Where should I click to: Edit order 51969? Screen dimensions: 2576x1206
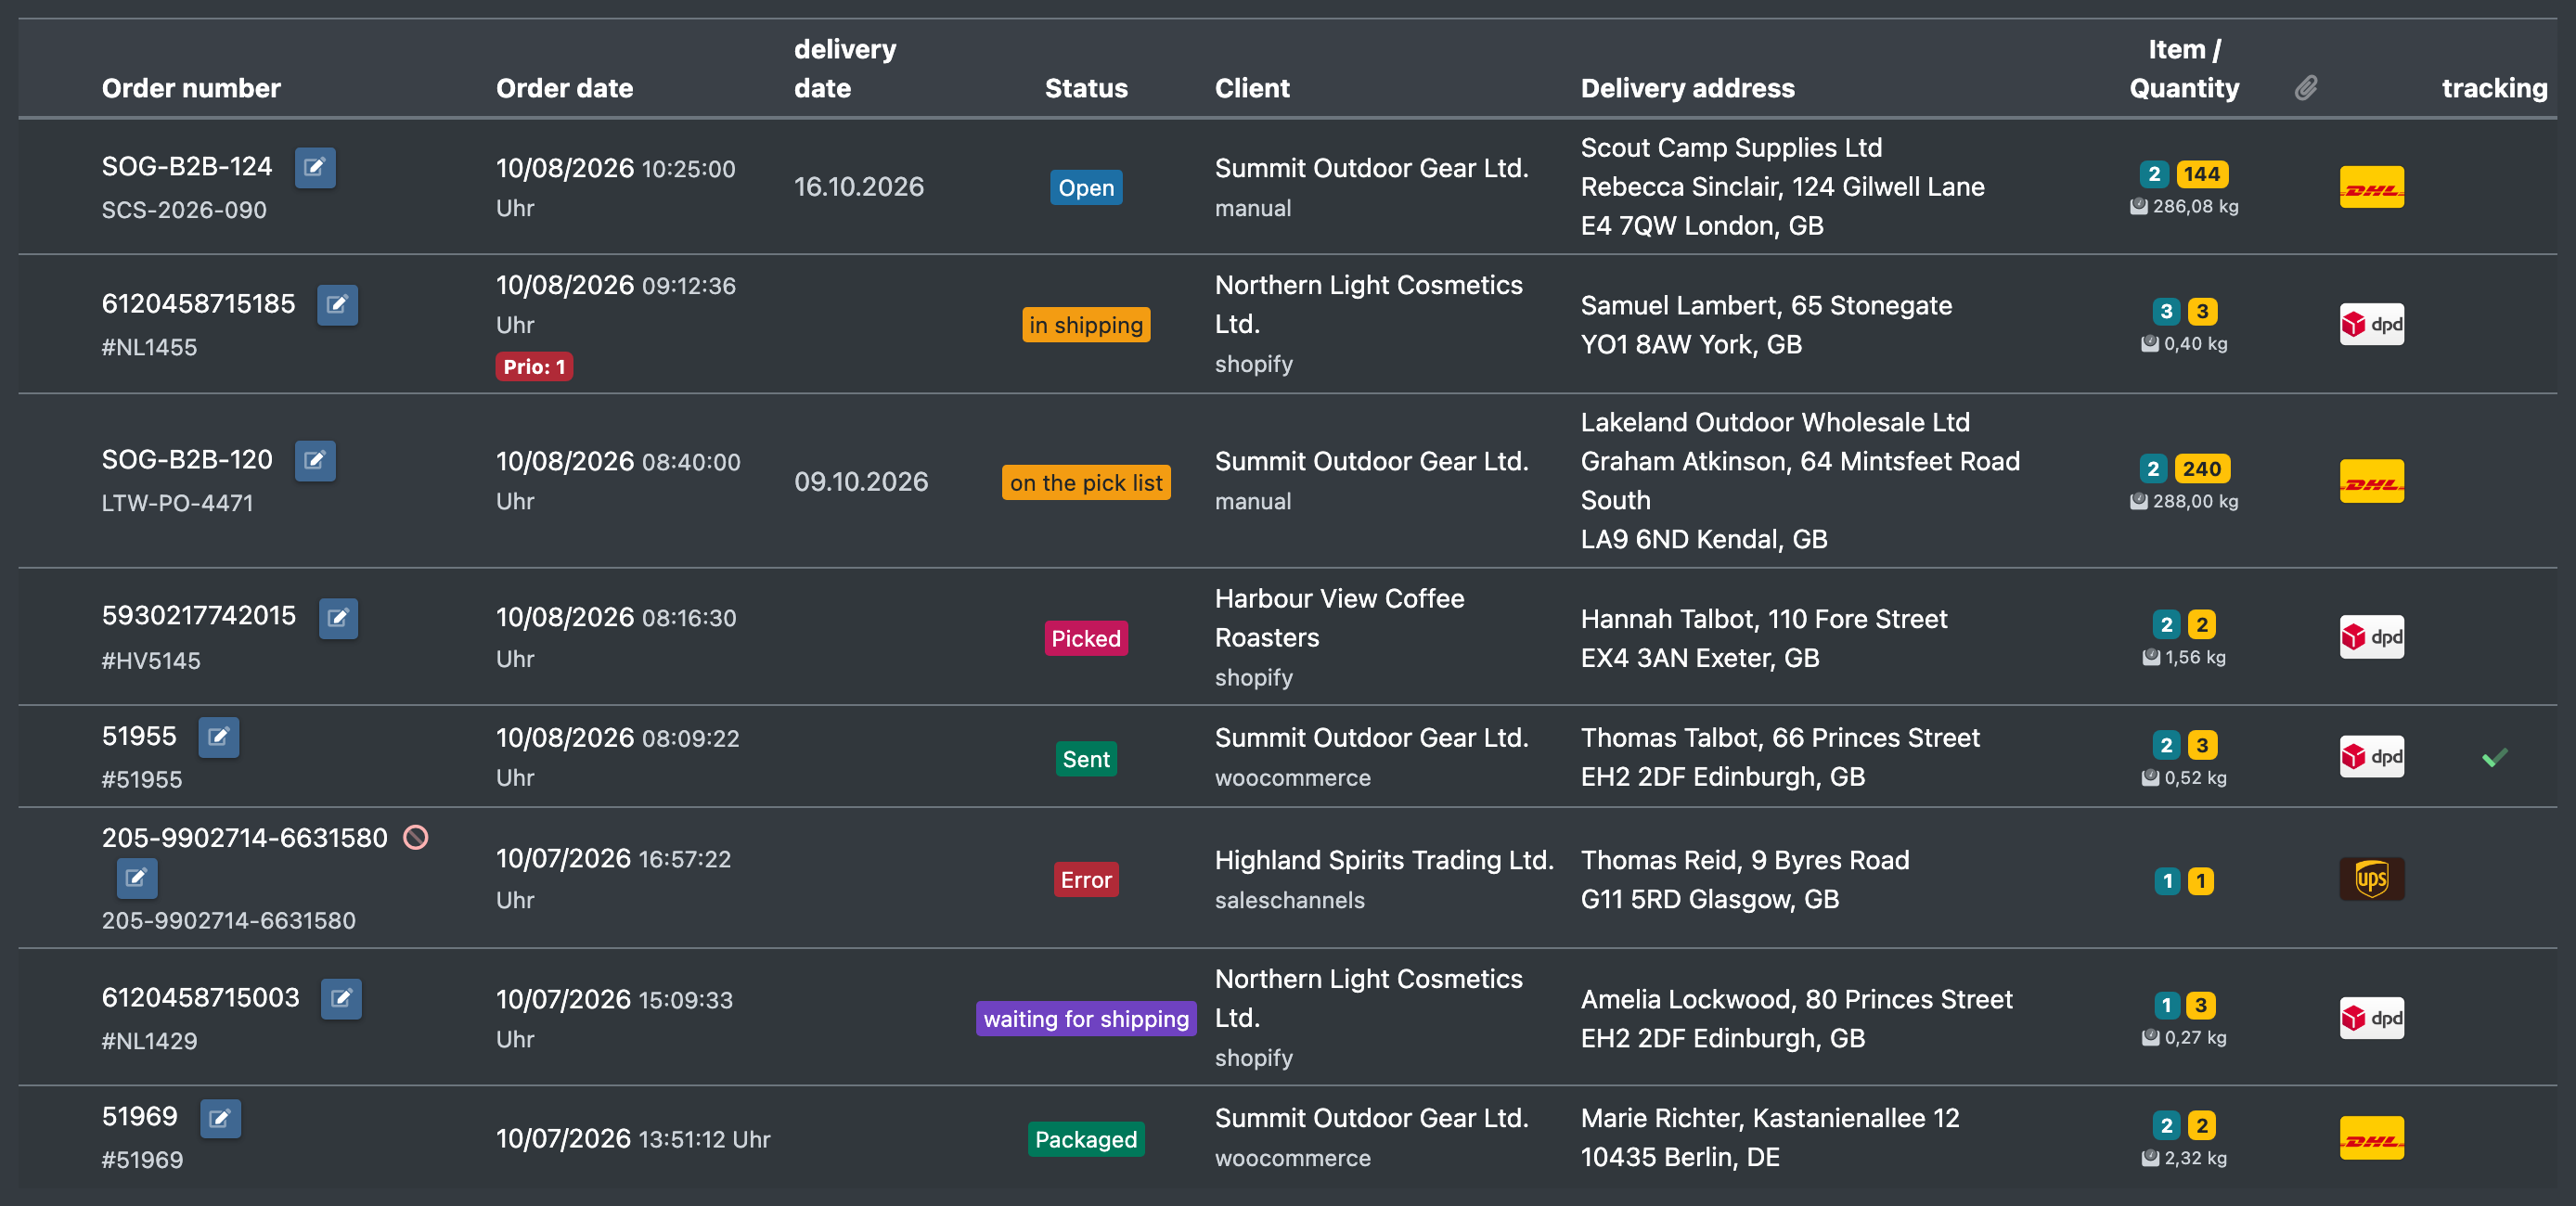point(220,1118)
